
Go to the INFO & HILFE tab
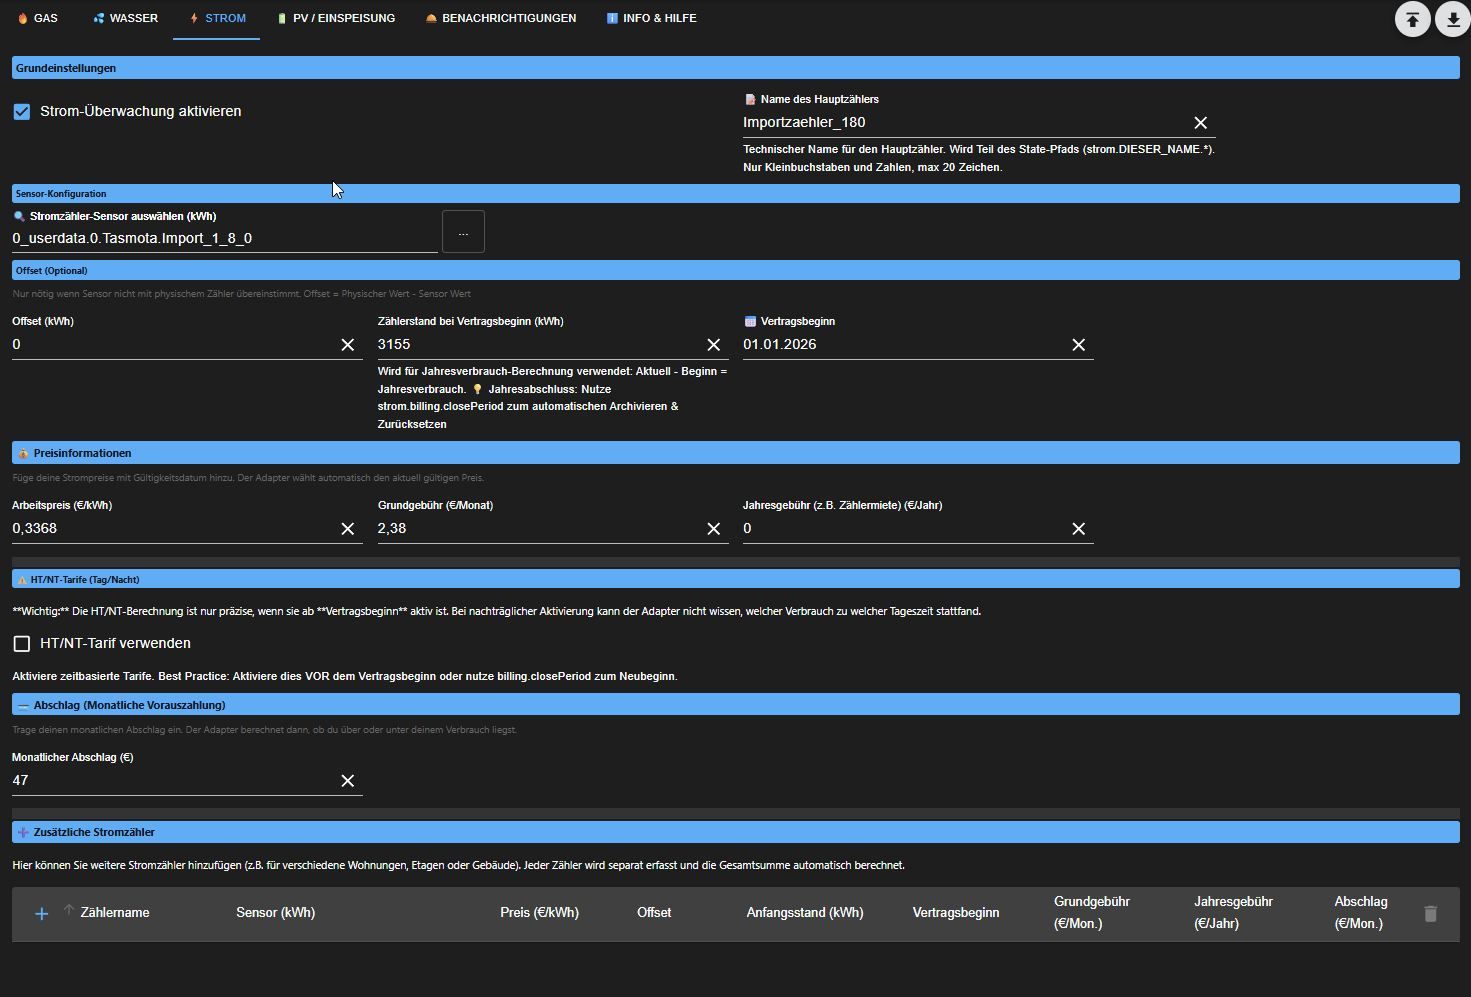652,19
